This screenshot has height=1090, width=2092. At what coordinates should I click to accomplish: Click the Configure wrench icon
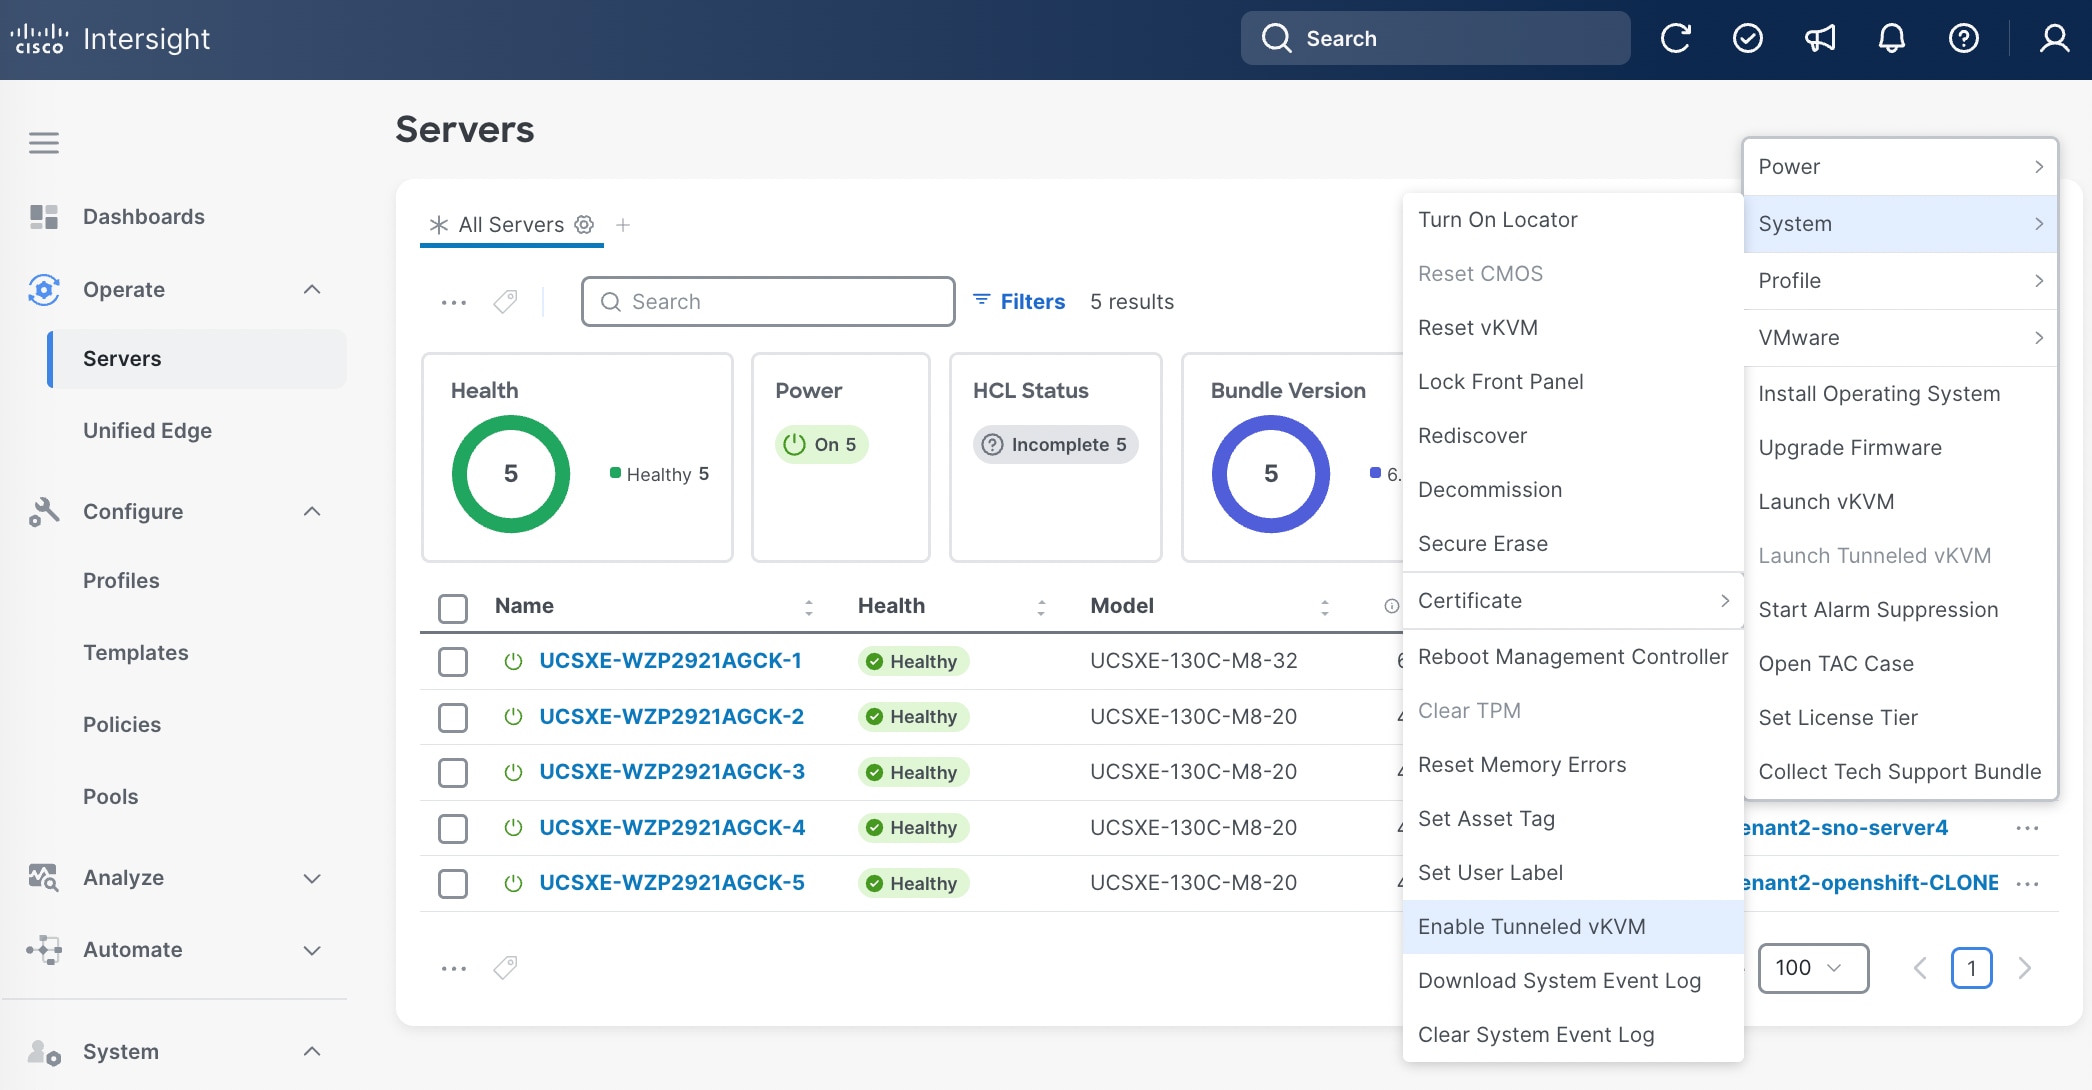click(x=44, y=512)
